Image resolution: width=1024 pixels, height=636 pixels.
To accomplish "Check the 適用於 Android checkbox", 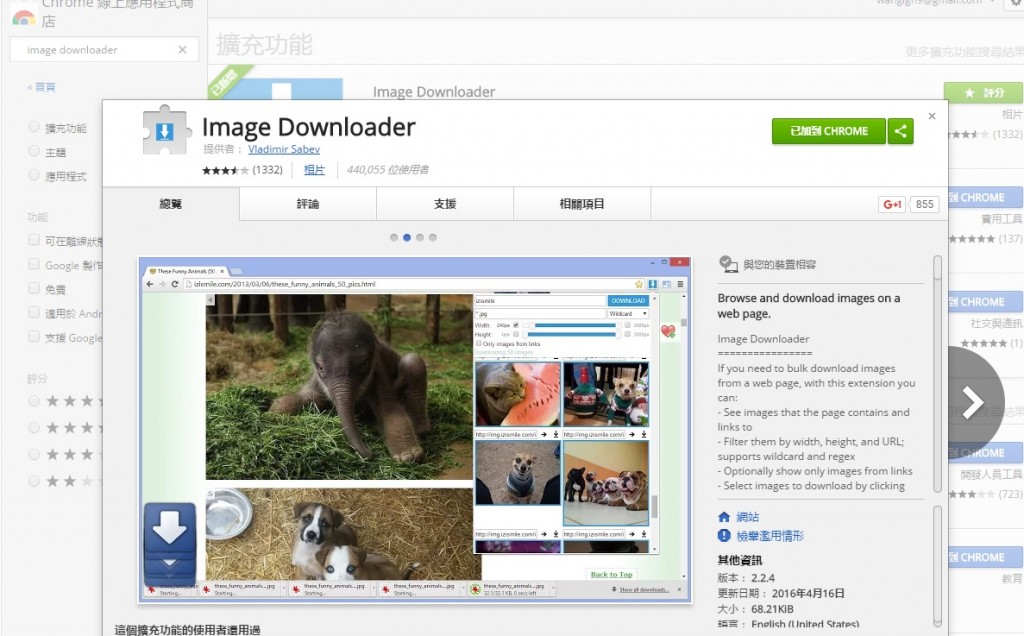I will pos(34,313).
